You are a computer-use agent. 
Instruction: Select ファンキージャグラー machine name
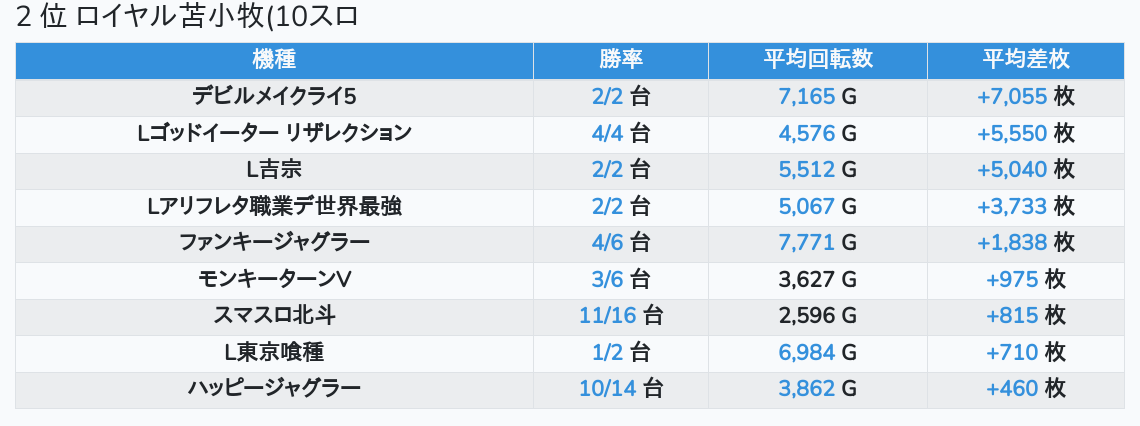274,243
